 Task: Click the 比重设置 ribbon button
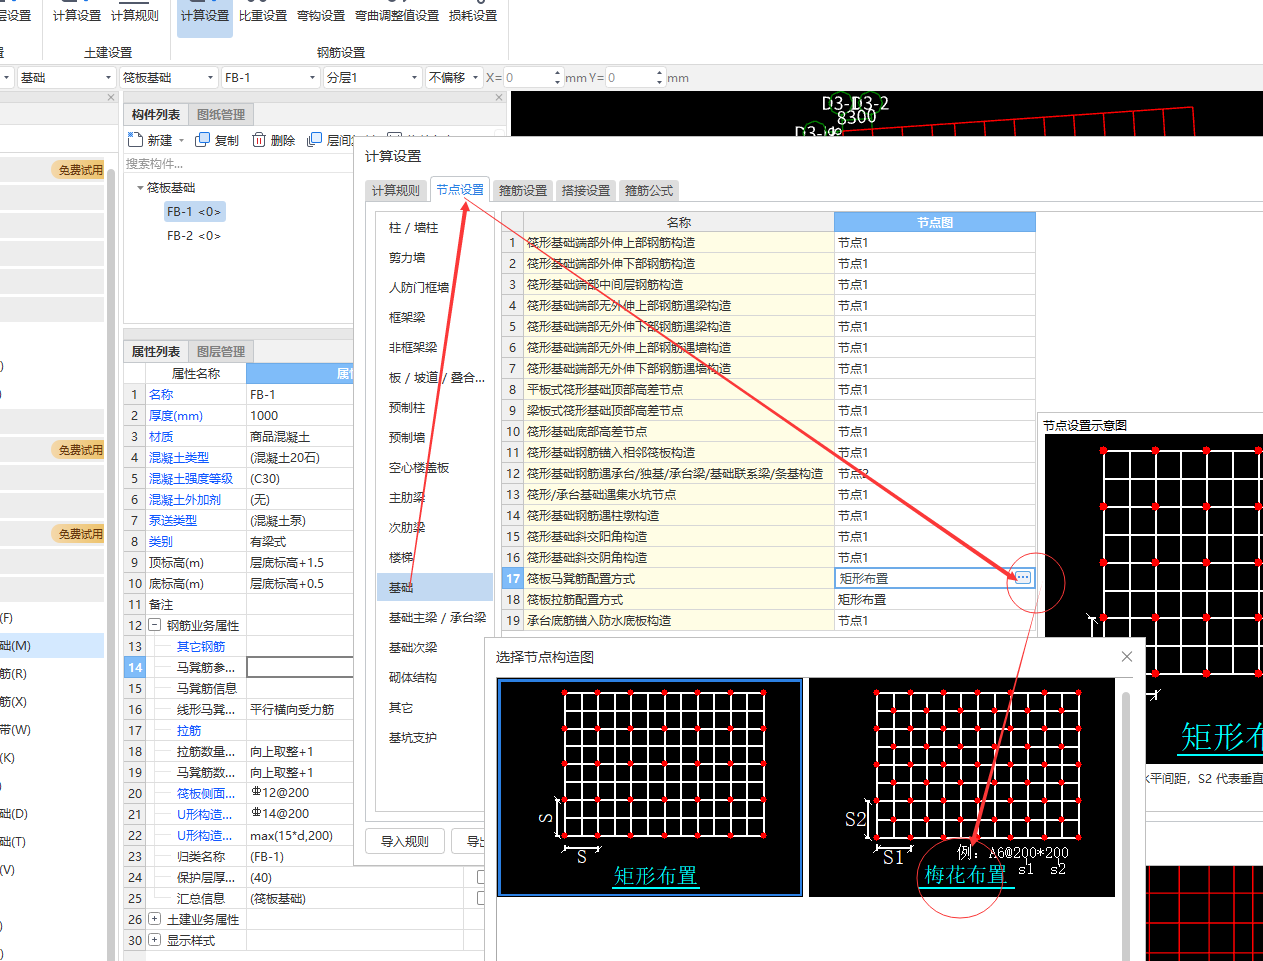click(x=263, y=16)
